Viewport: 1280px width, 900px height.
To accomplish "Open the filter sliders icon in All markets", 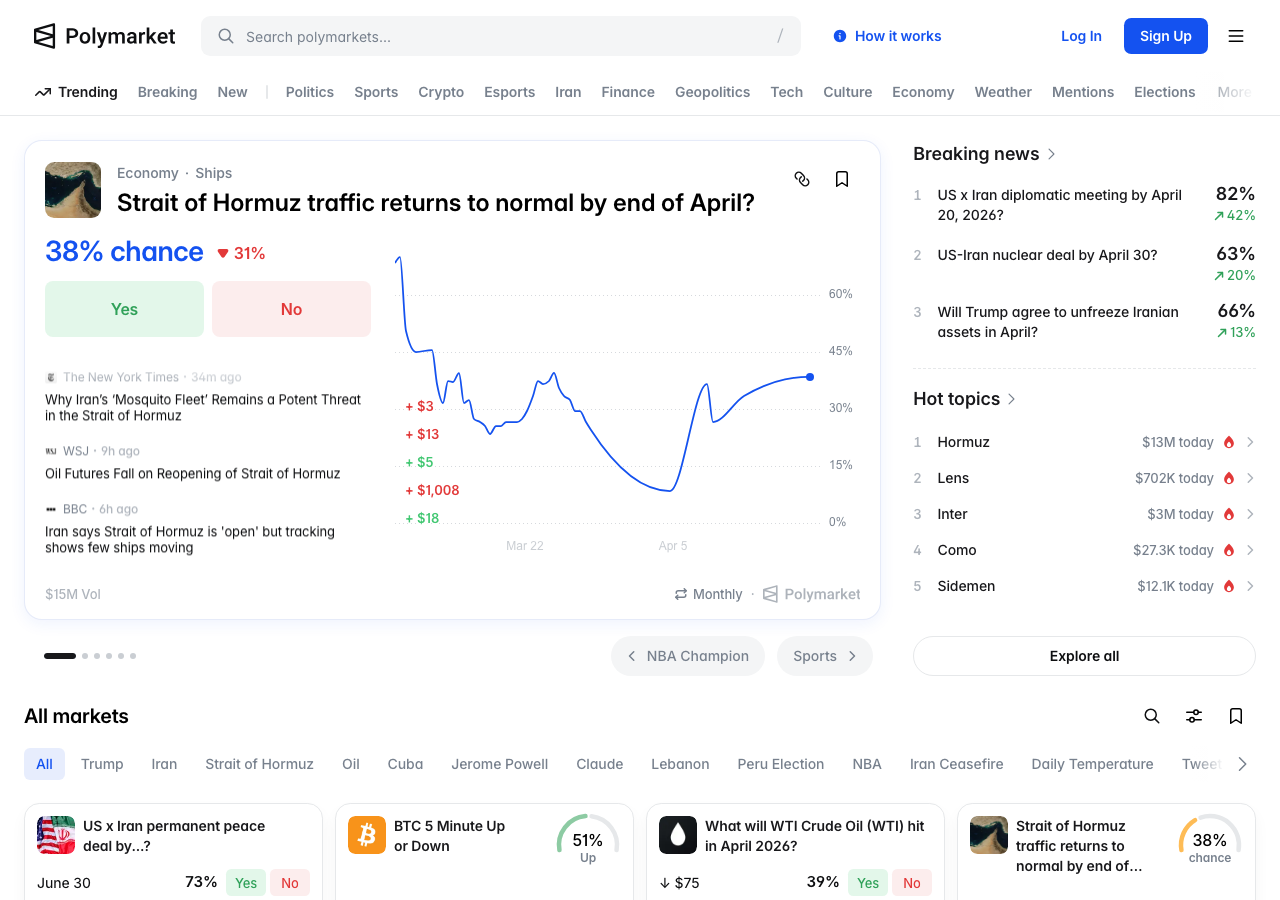I will click(x=1194, y=716).
